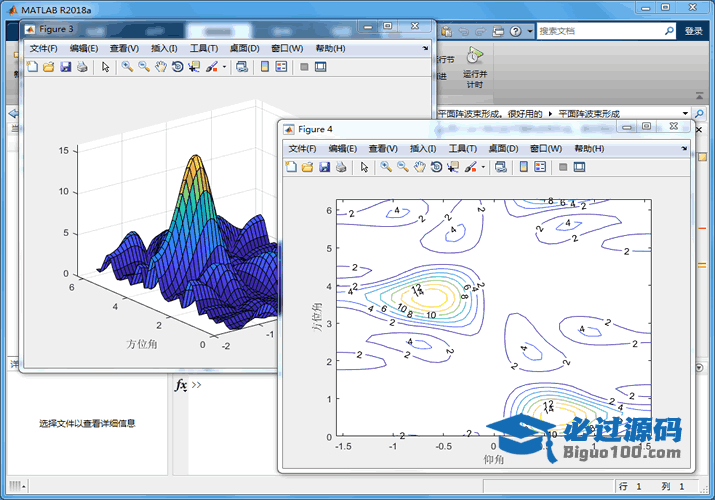Show Plot Tools and dock Figure 4
Screen dimensions: 715x500
tap(579, 167)
